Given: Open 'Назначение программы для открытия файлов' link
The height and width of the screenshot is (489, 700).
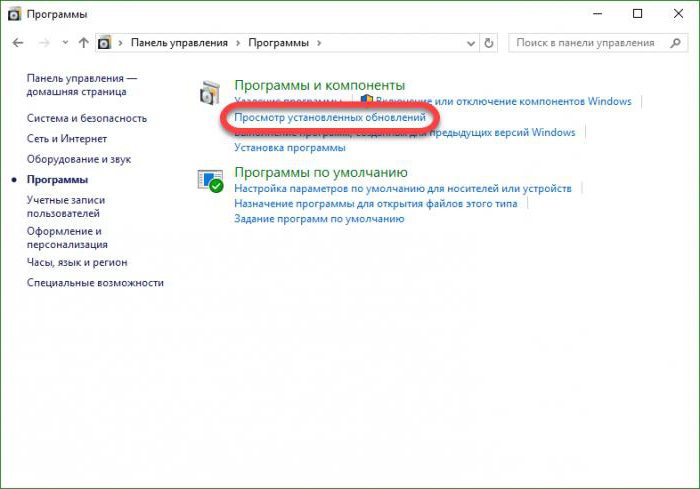Looking at the screenshot, I should tap(375, 204).
